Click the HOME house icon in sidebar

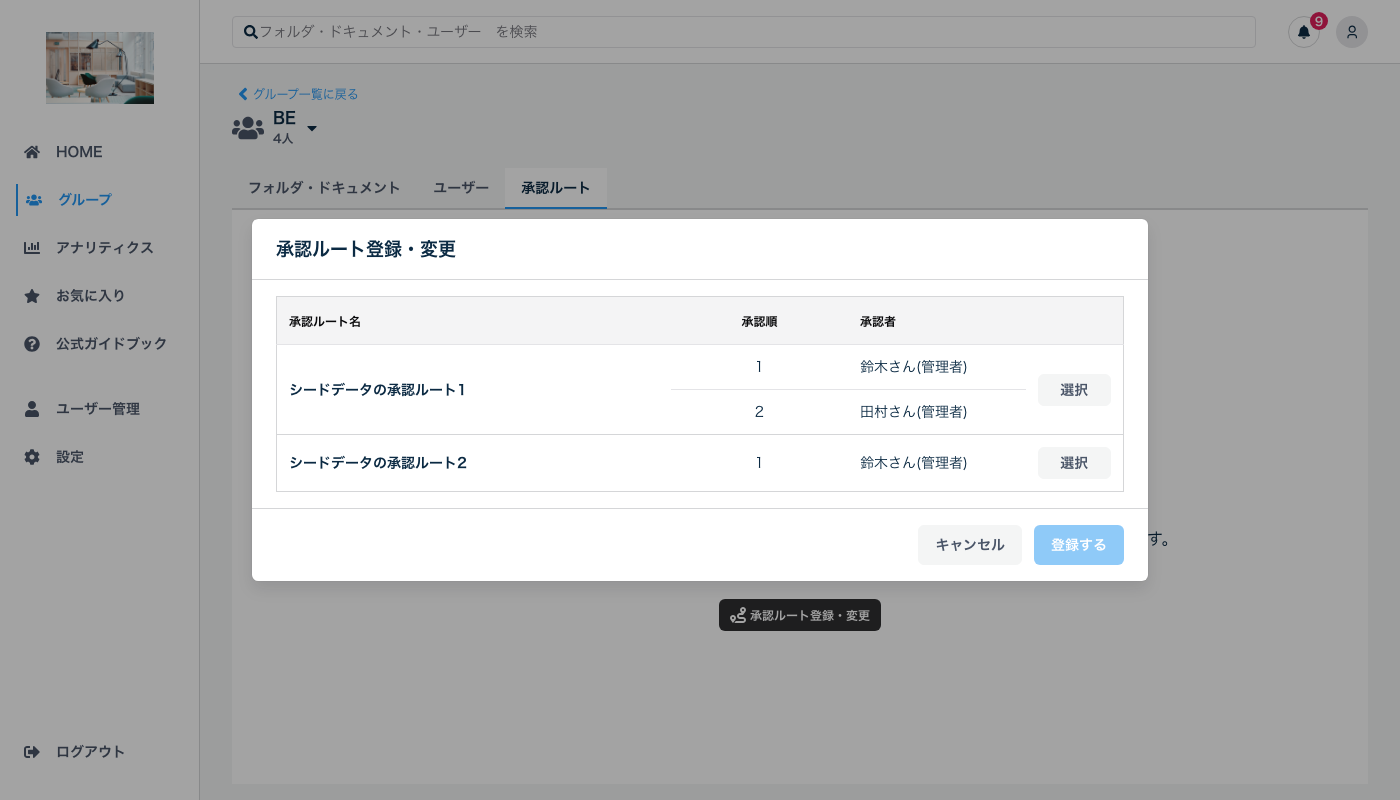[32, 152]
